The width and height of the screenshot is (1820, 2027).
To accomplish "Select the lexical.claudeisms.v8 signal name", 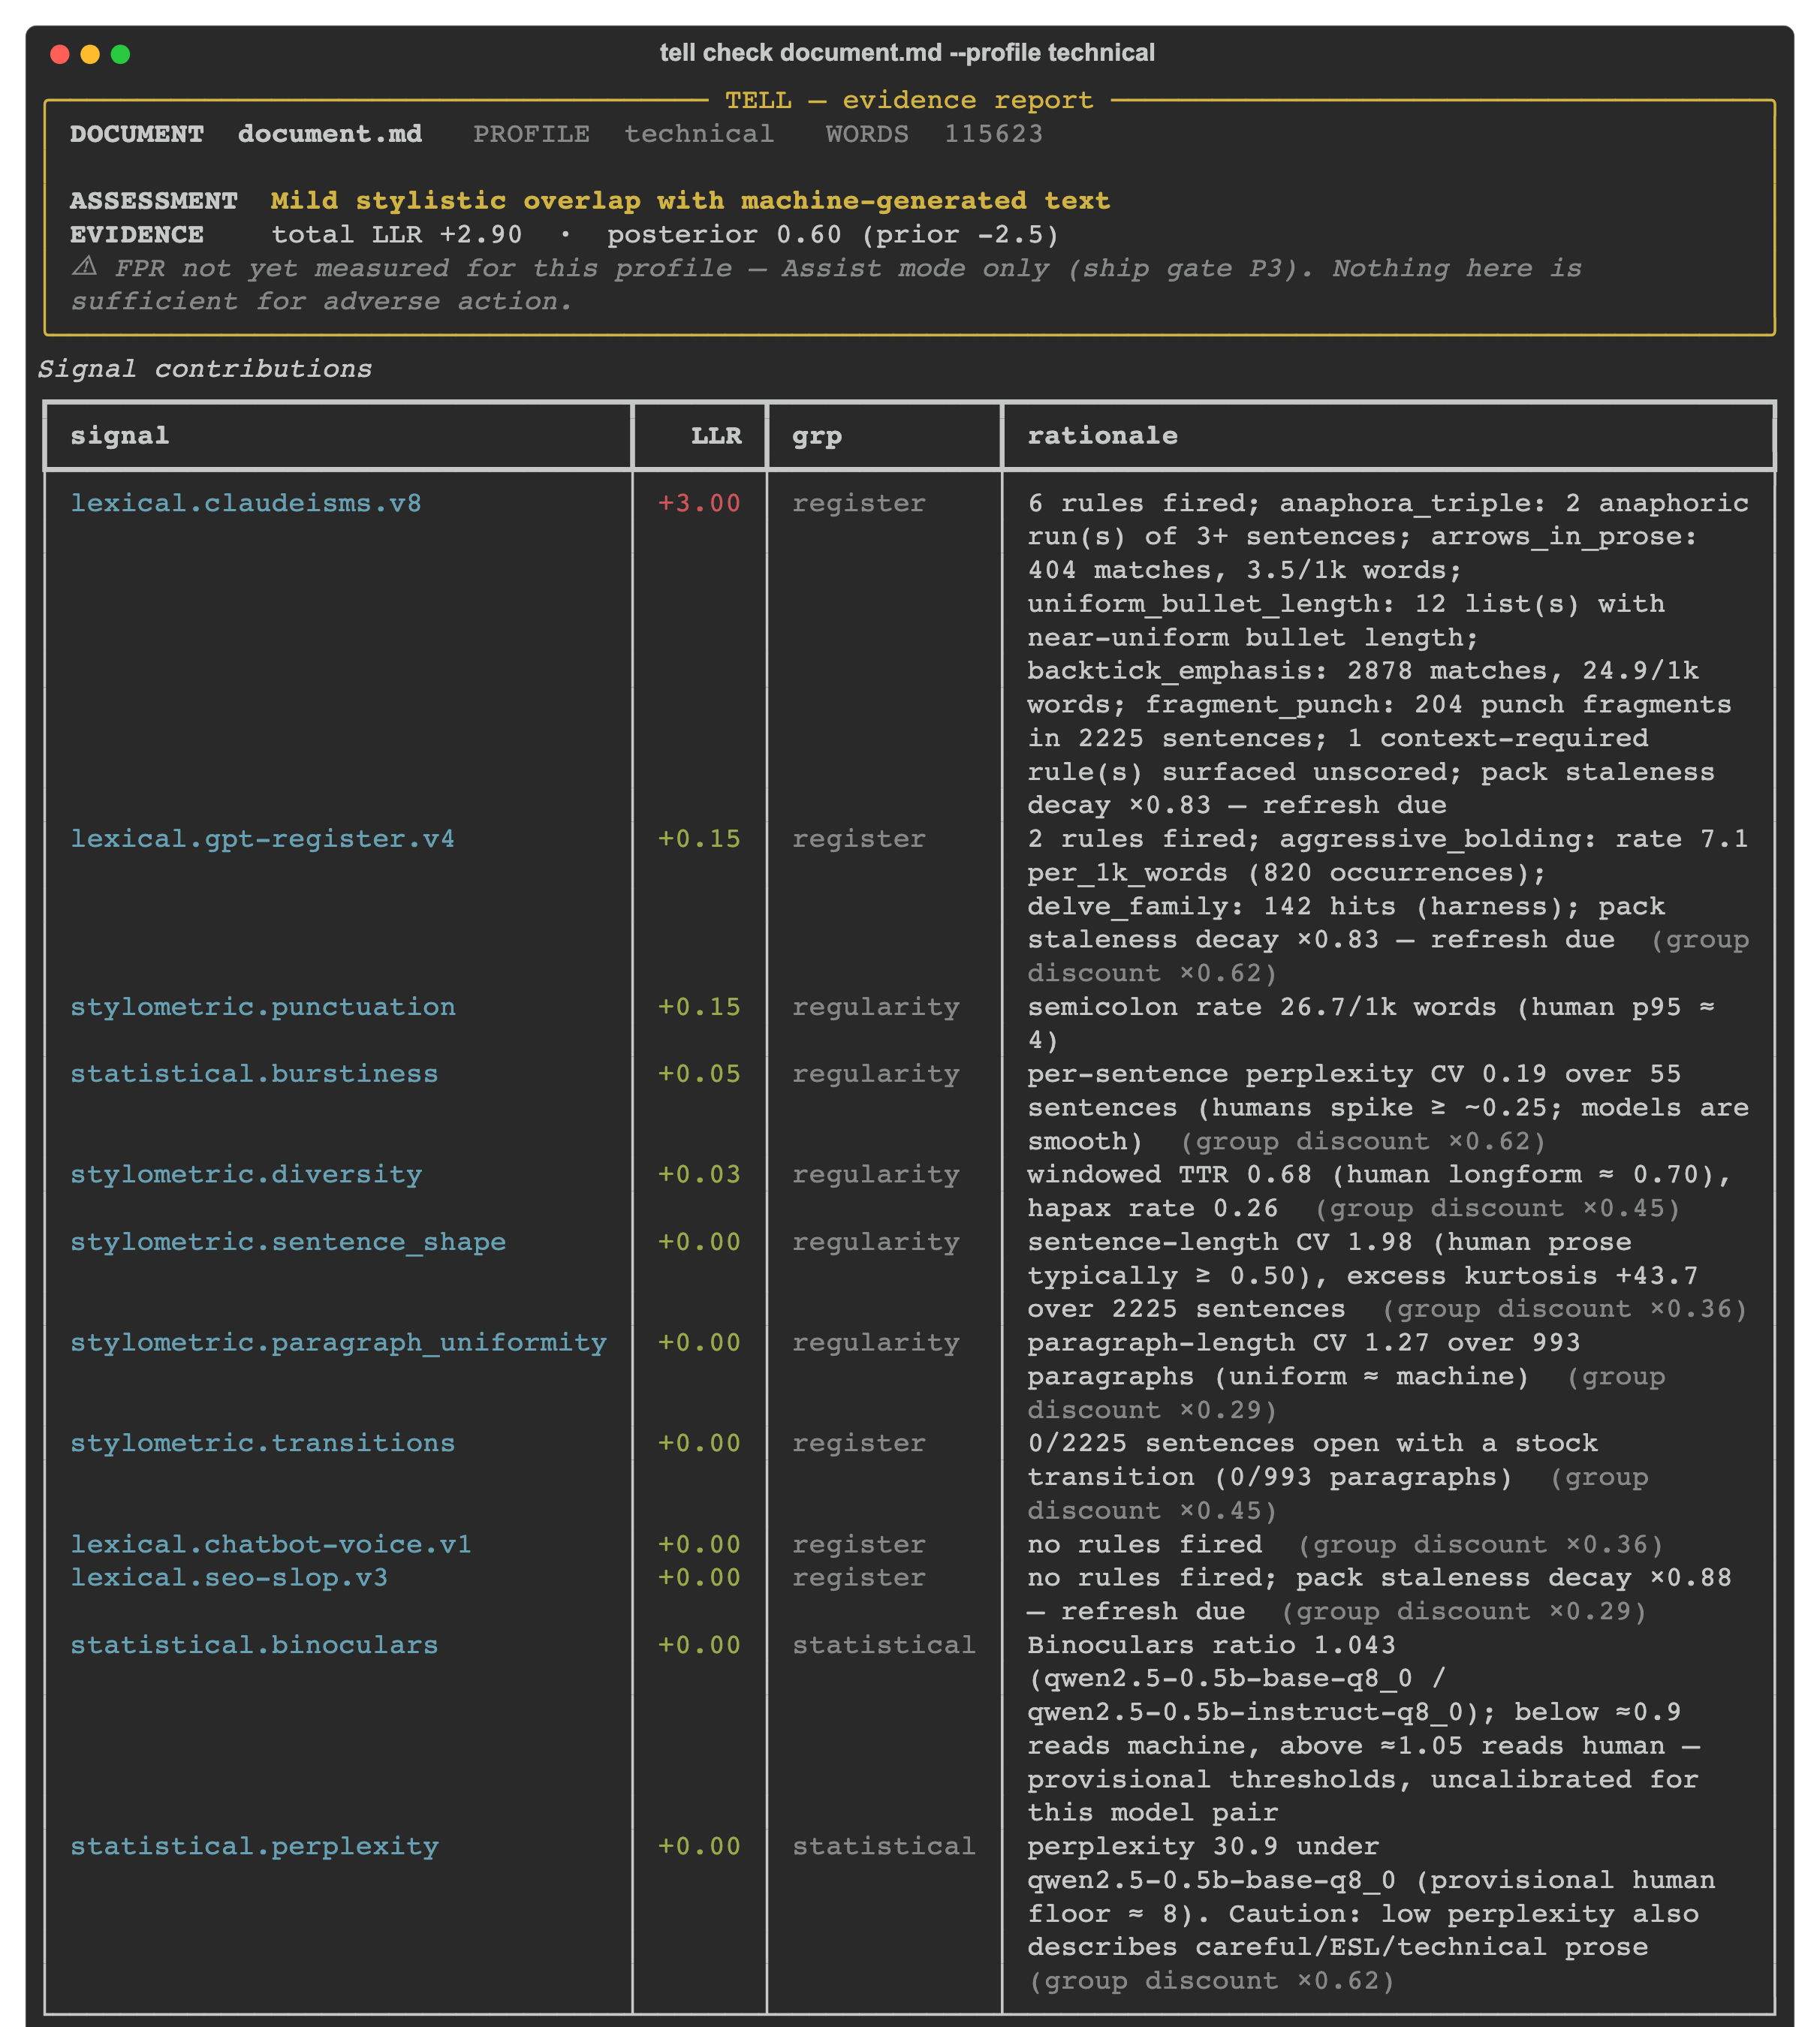I will pos(245,503).
